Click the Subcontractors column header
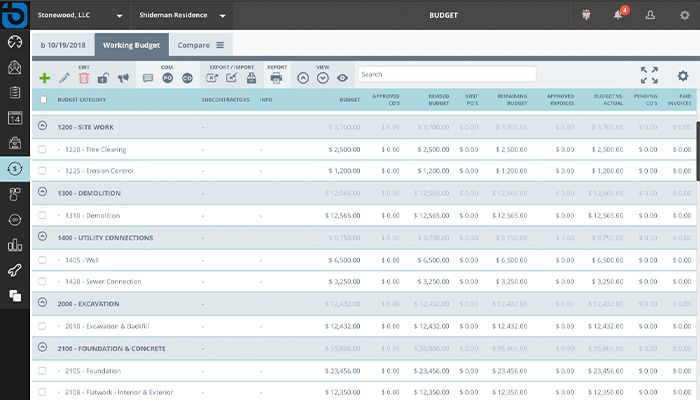This screenshot has height=400, width=700. tap(225, 100)
